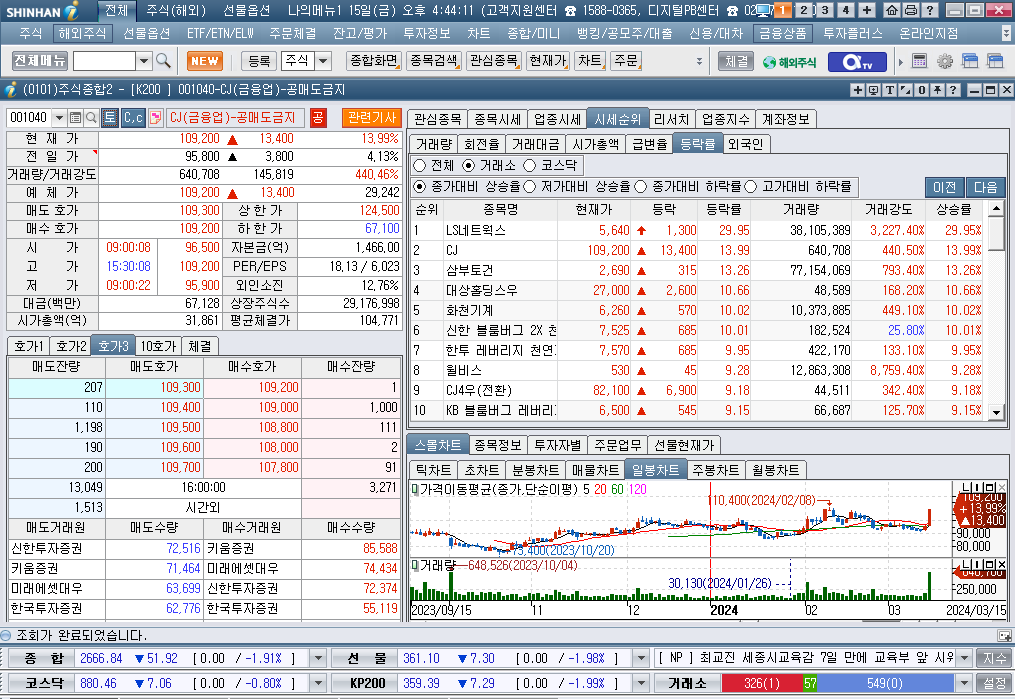Select the 거래소 market radio button
Viewport: 1015px width, 699px height.
(469, 166)
